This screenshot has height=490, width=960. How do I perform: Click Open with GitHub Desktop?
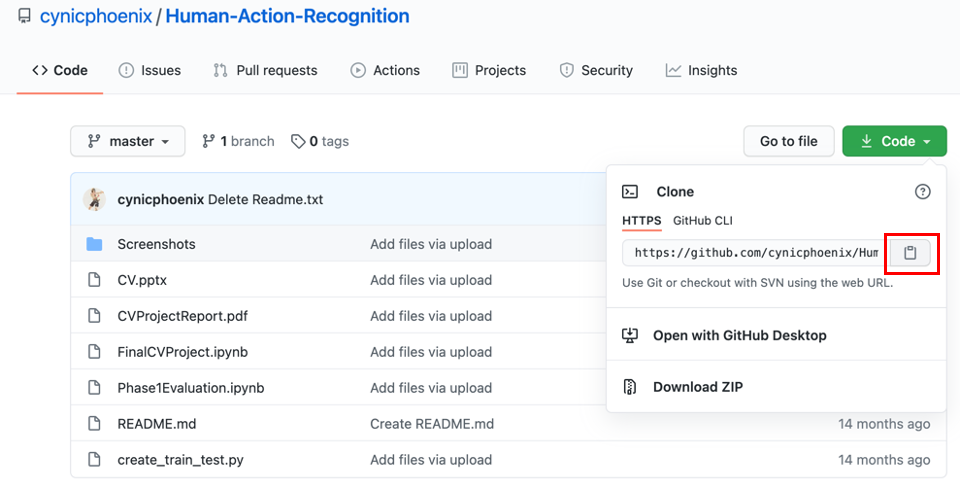click(740, 335)
